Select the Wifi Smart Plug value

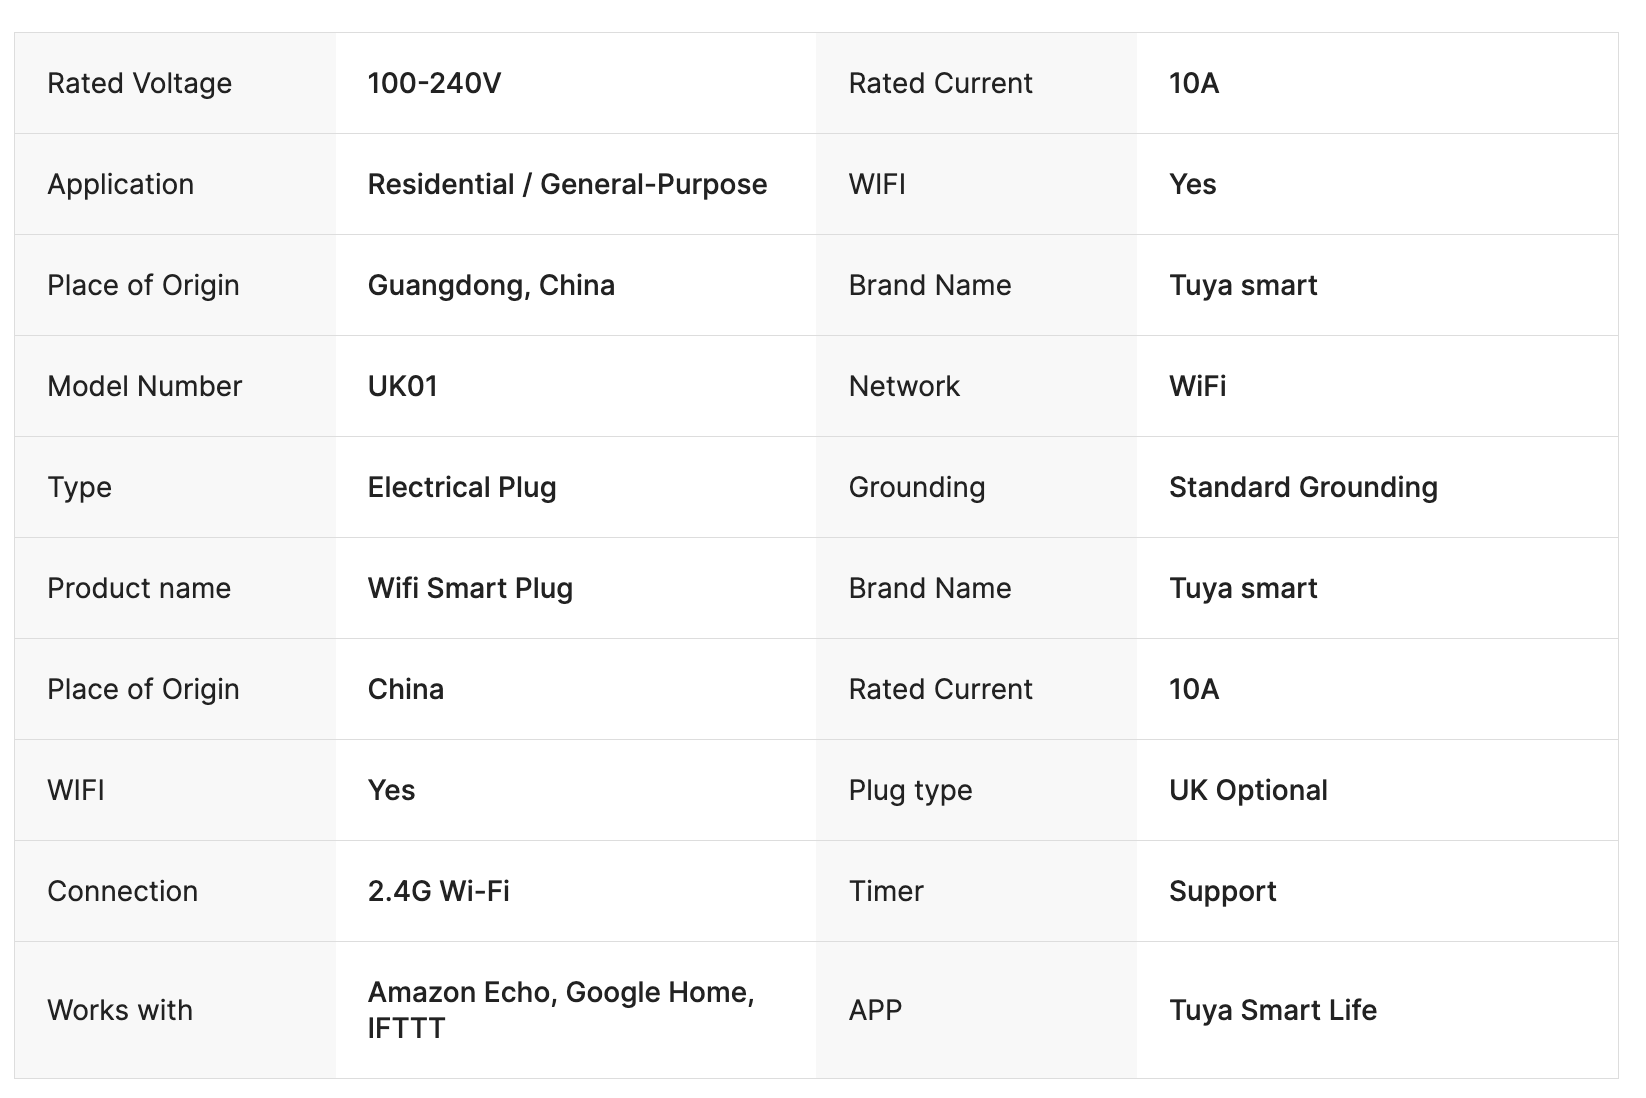(x=470, y=588)
